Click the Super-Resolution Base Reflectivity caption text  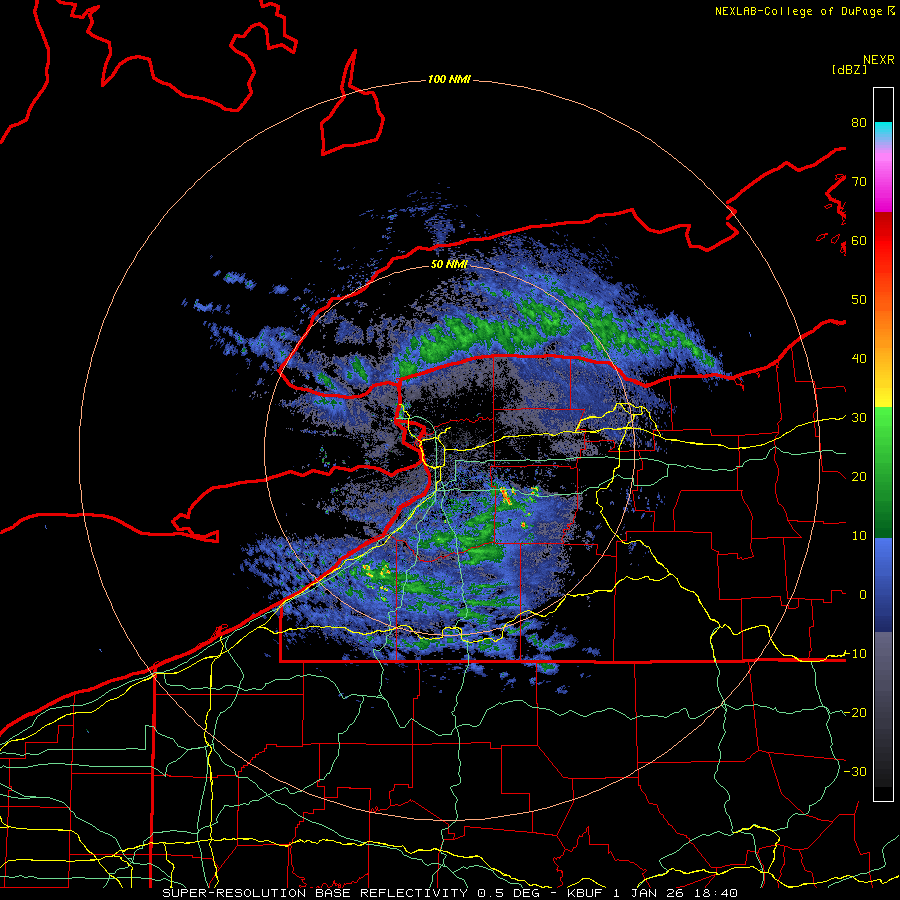[315, 893]
